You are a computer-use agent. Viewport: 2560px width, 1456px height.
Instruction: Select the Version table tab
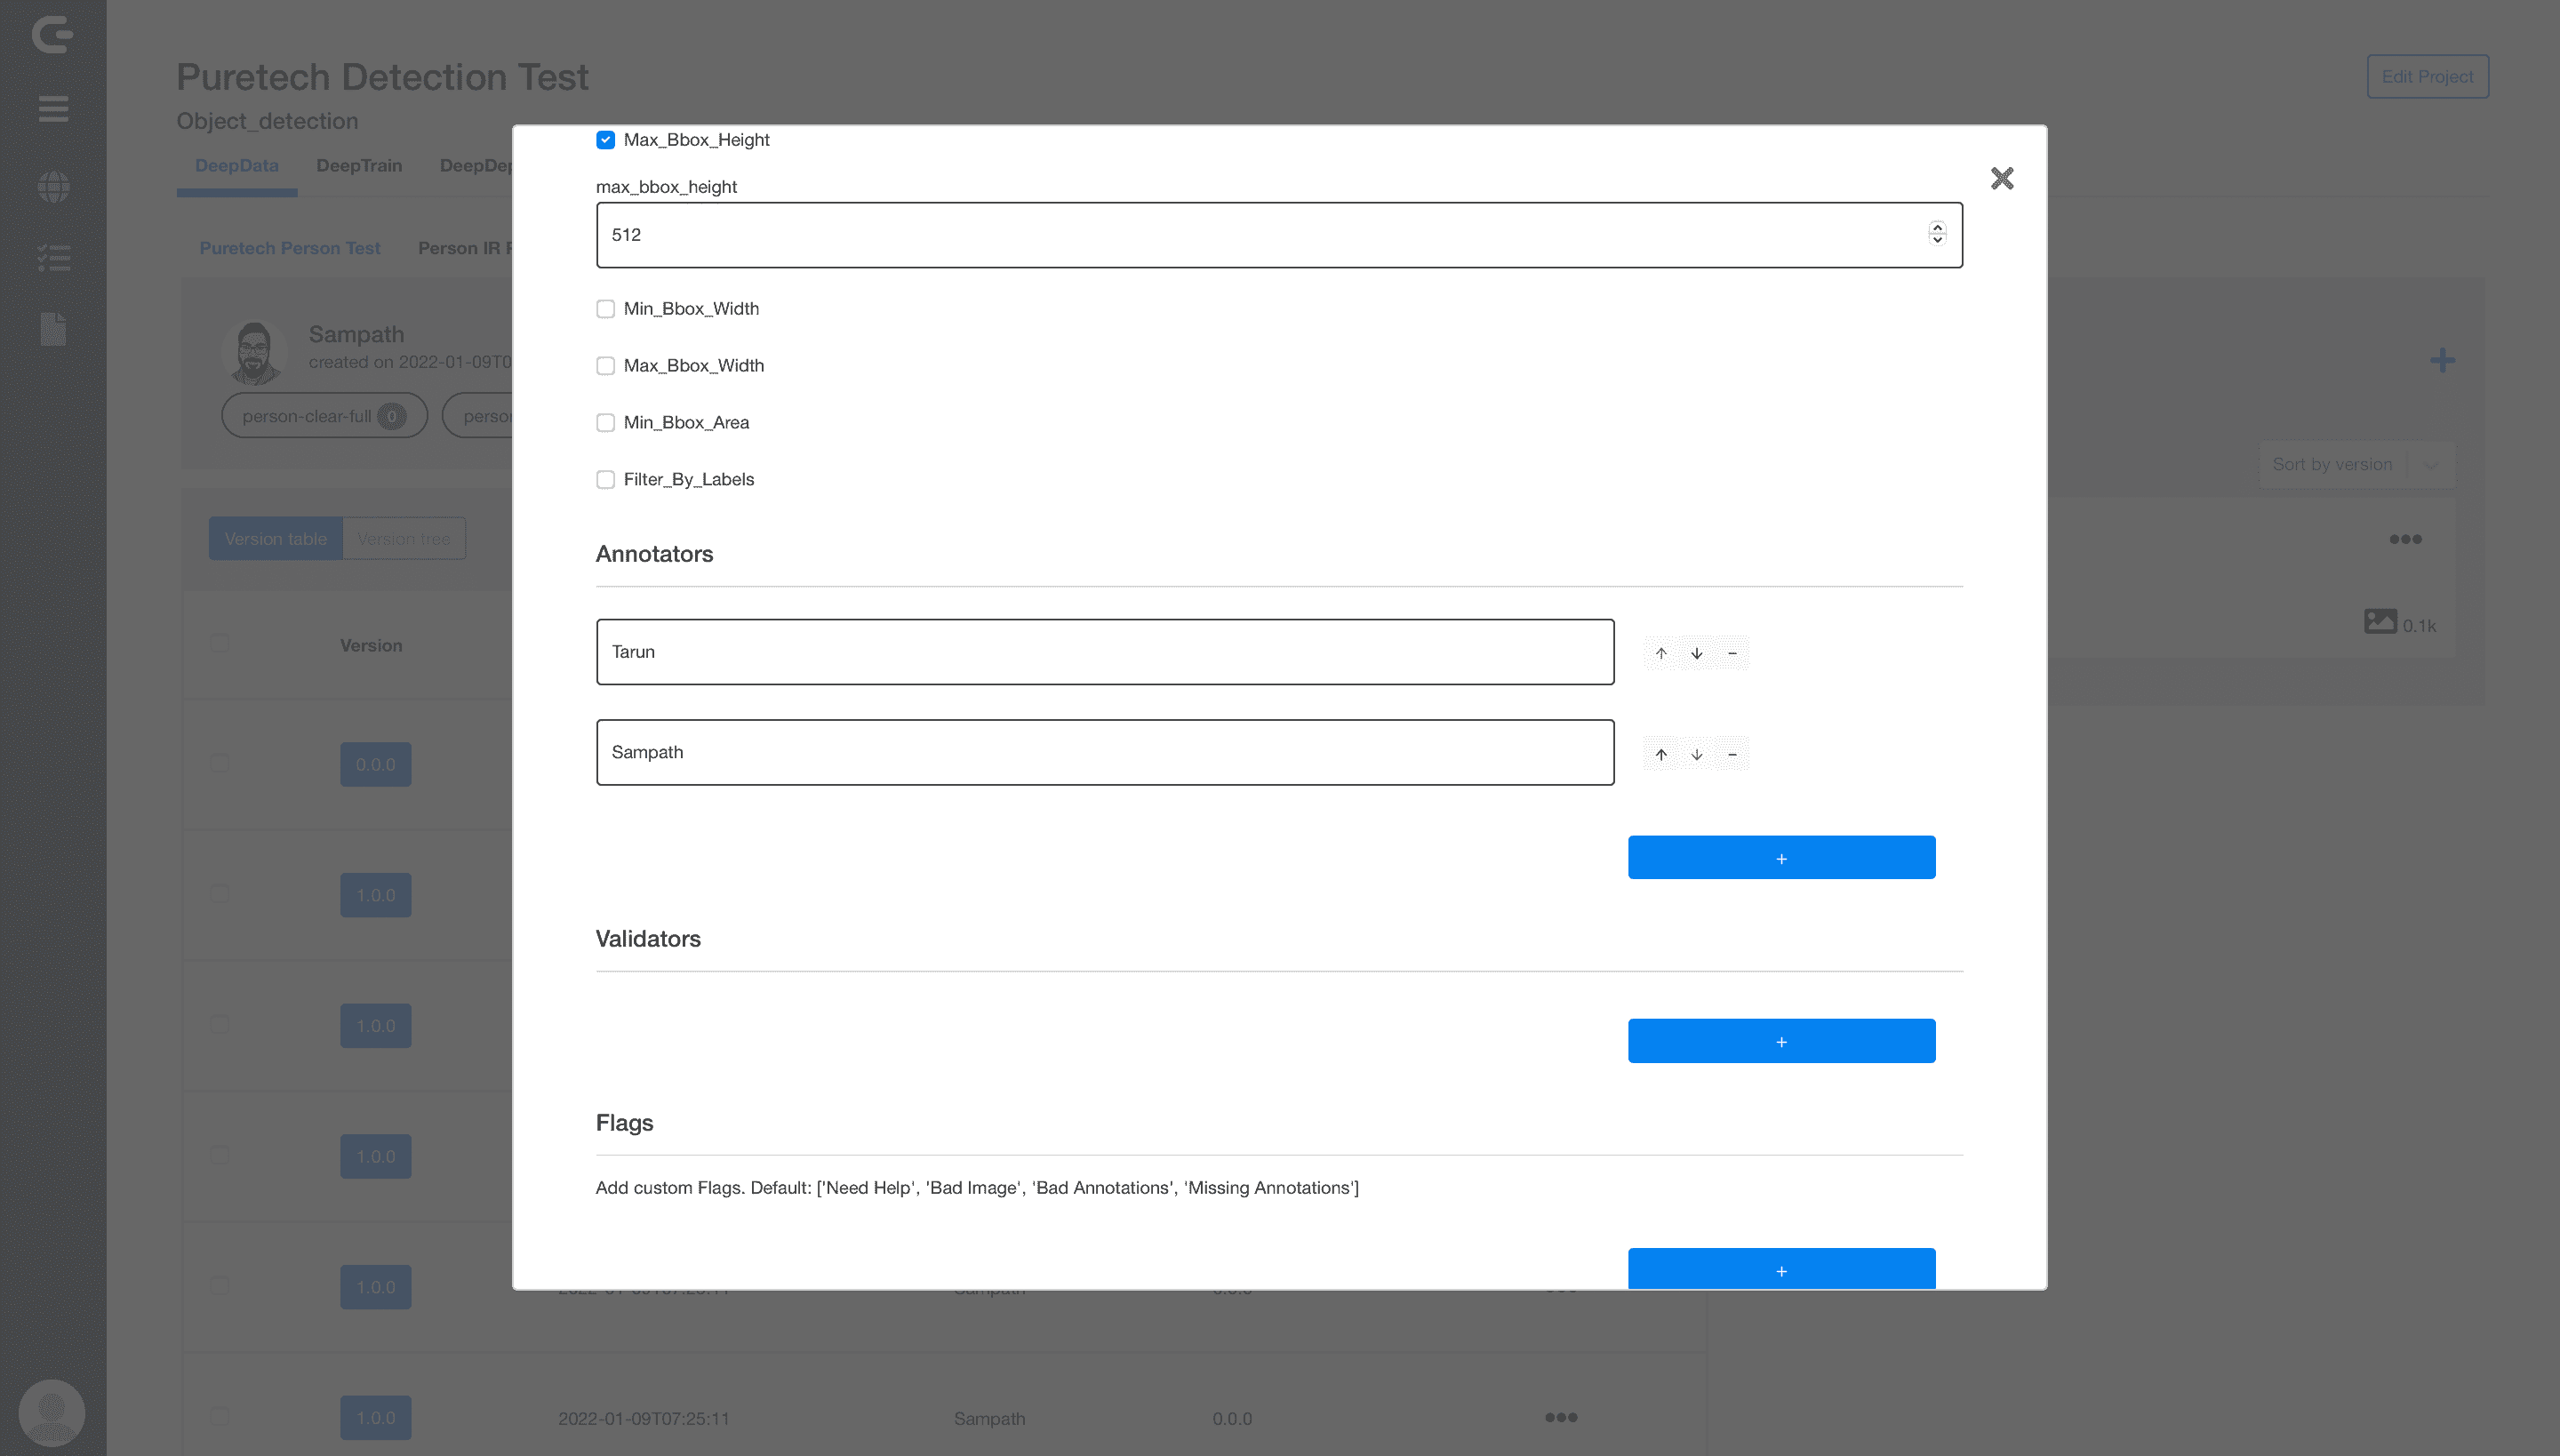click(x=275, y=539)
